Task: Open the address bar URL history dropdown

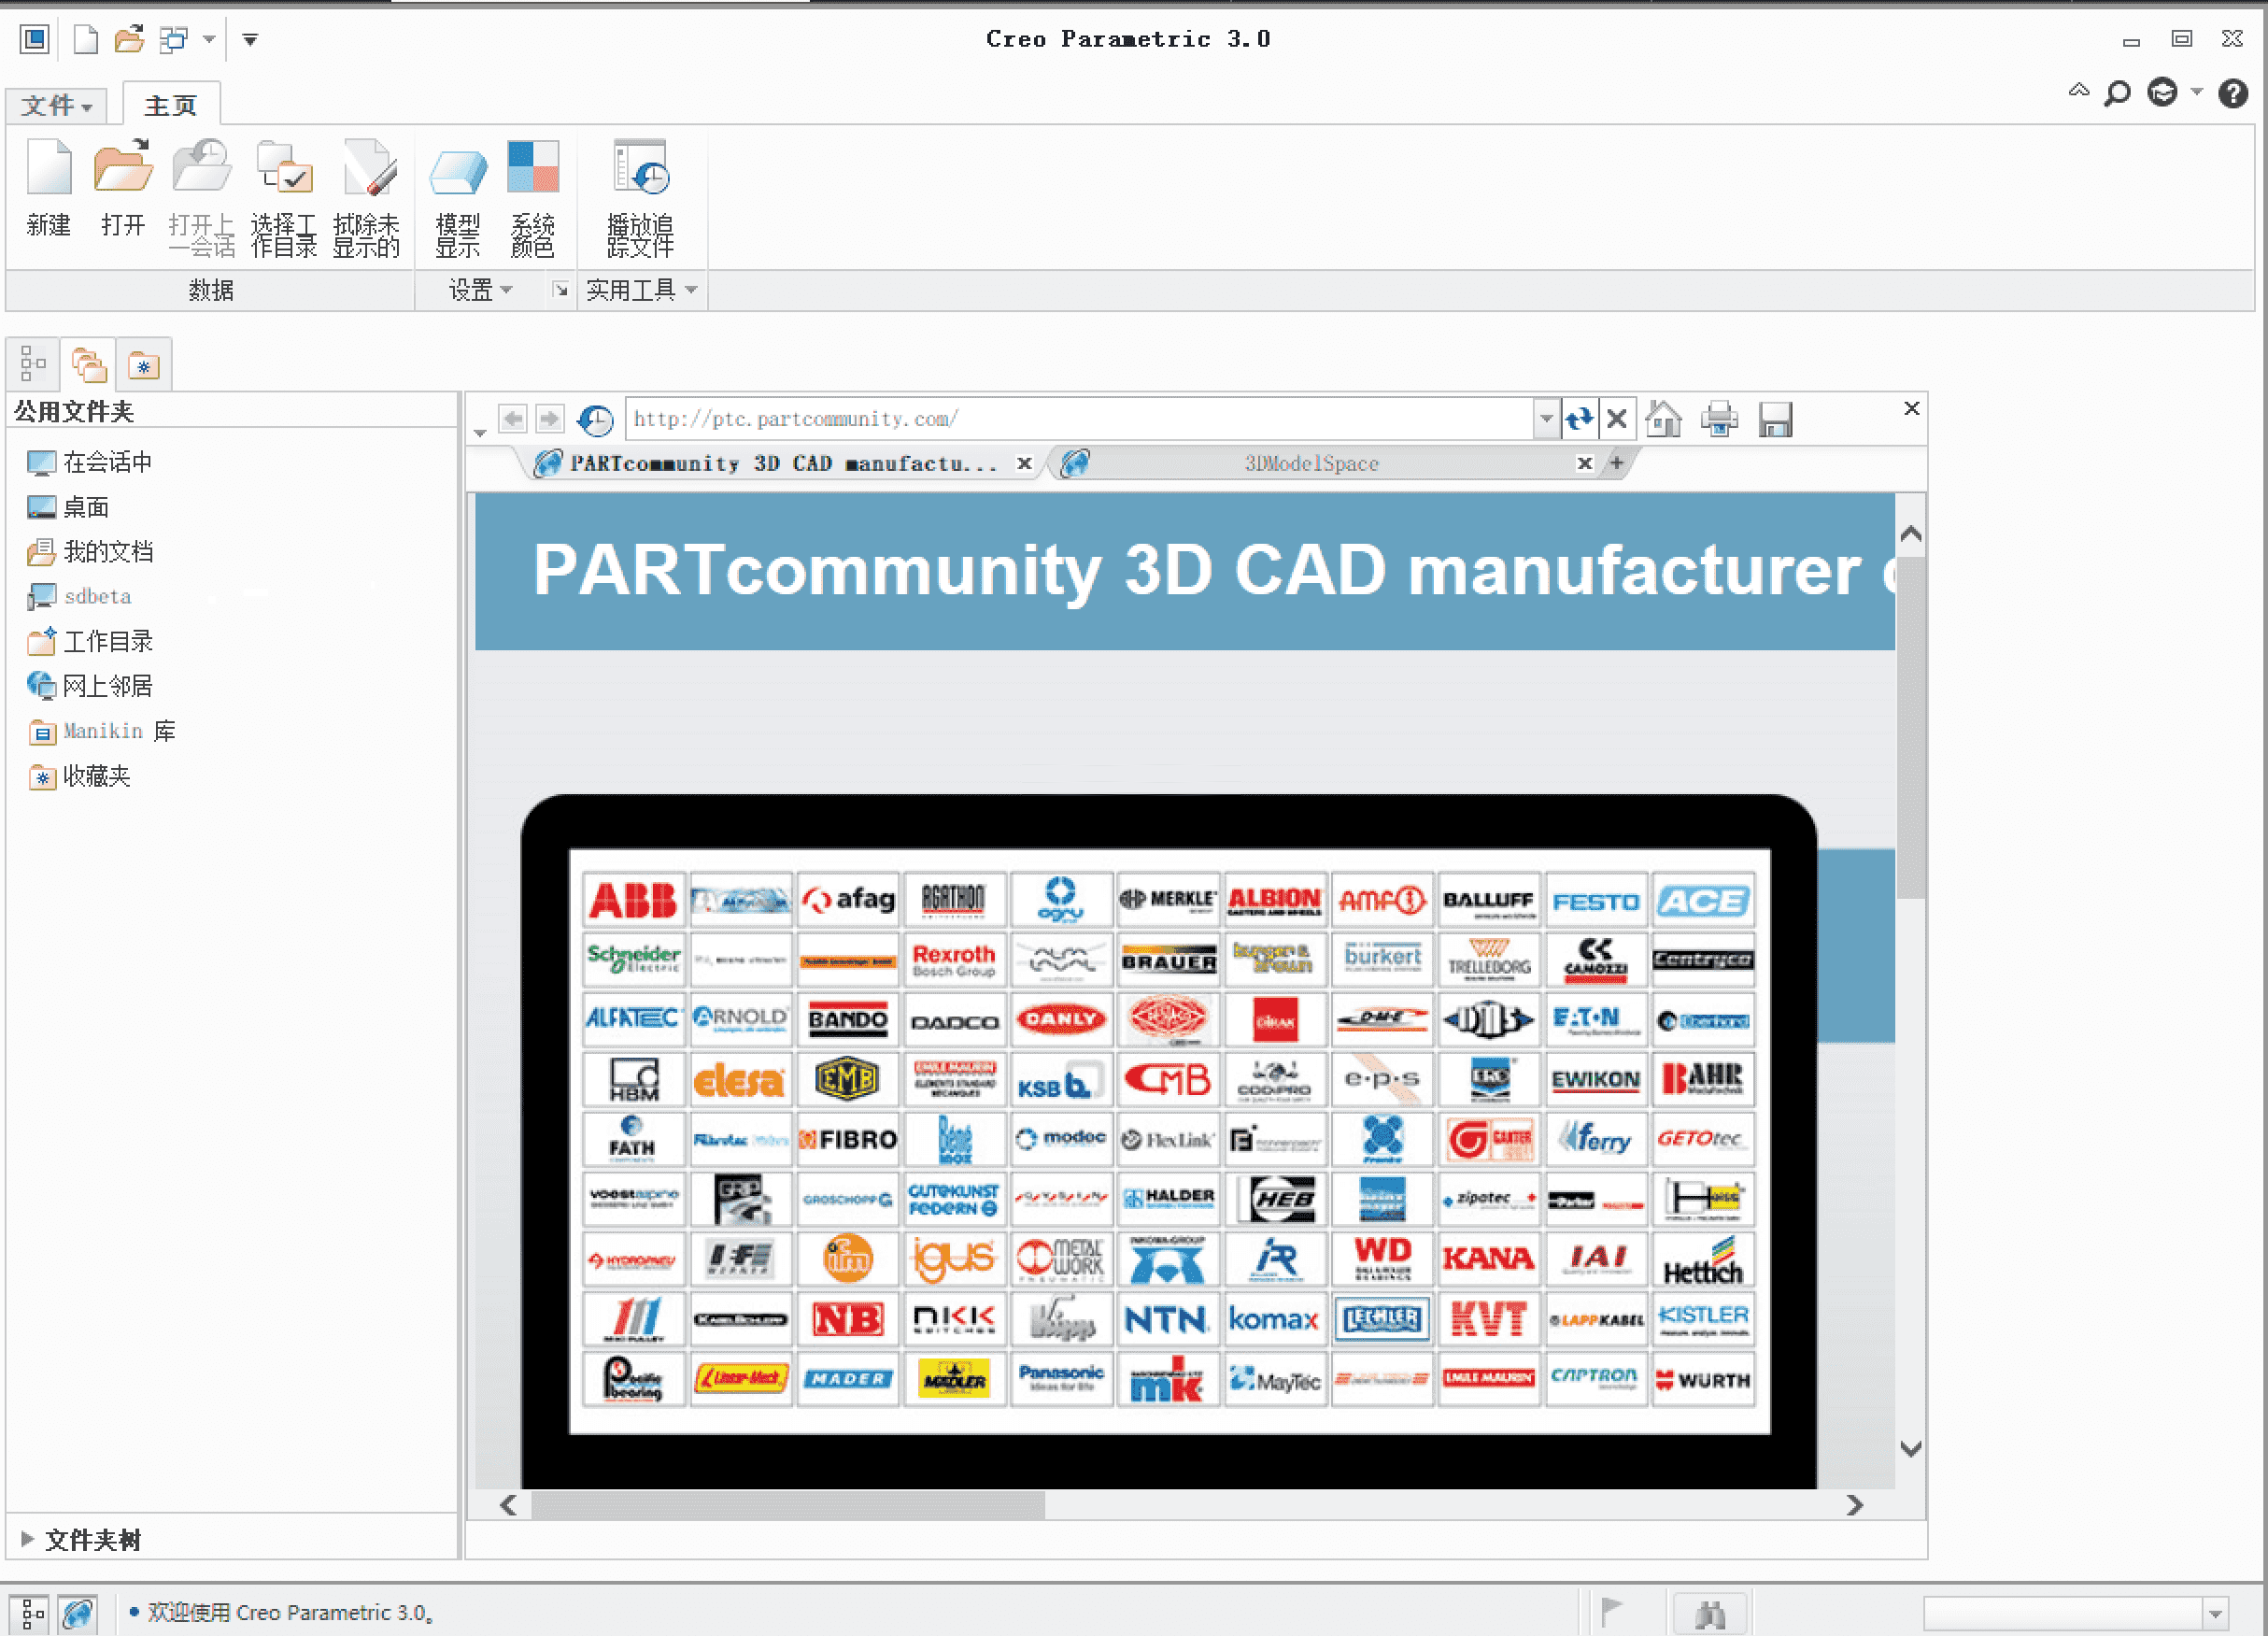Action: click(1547, 418)
